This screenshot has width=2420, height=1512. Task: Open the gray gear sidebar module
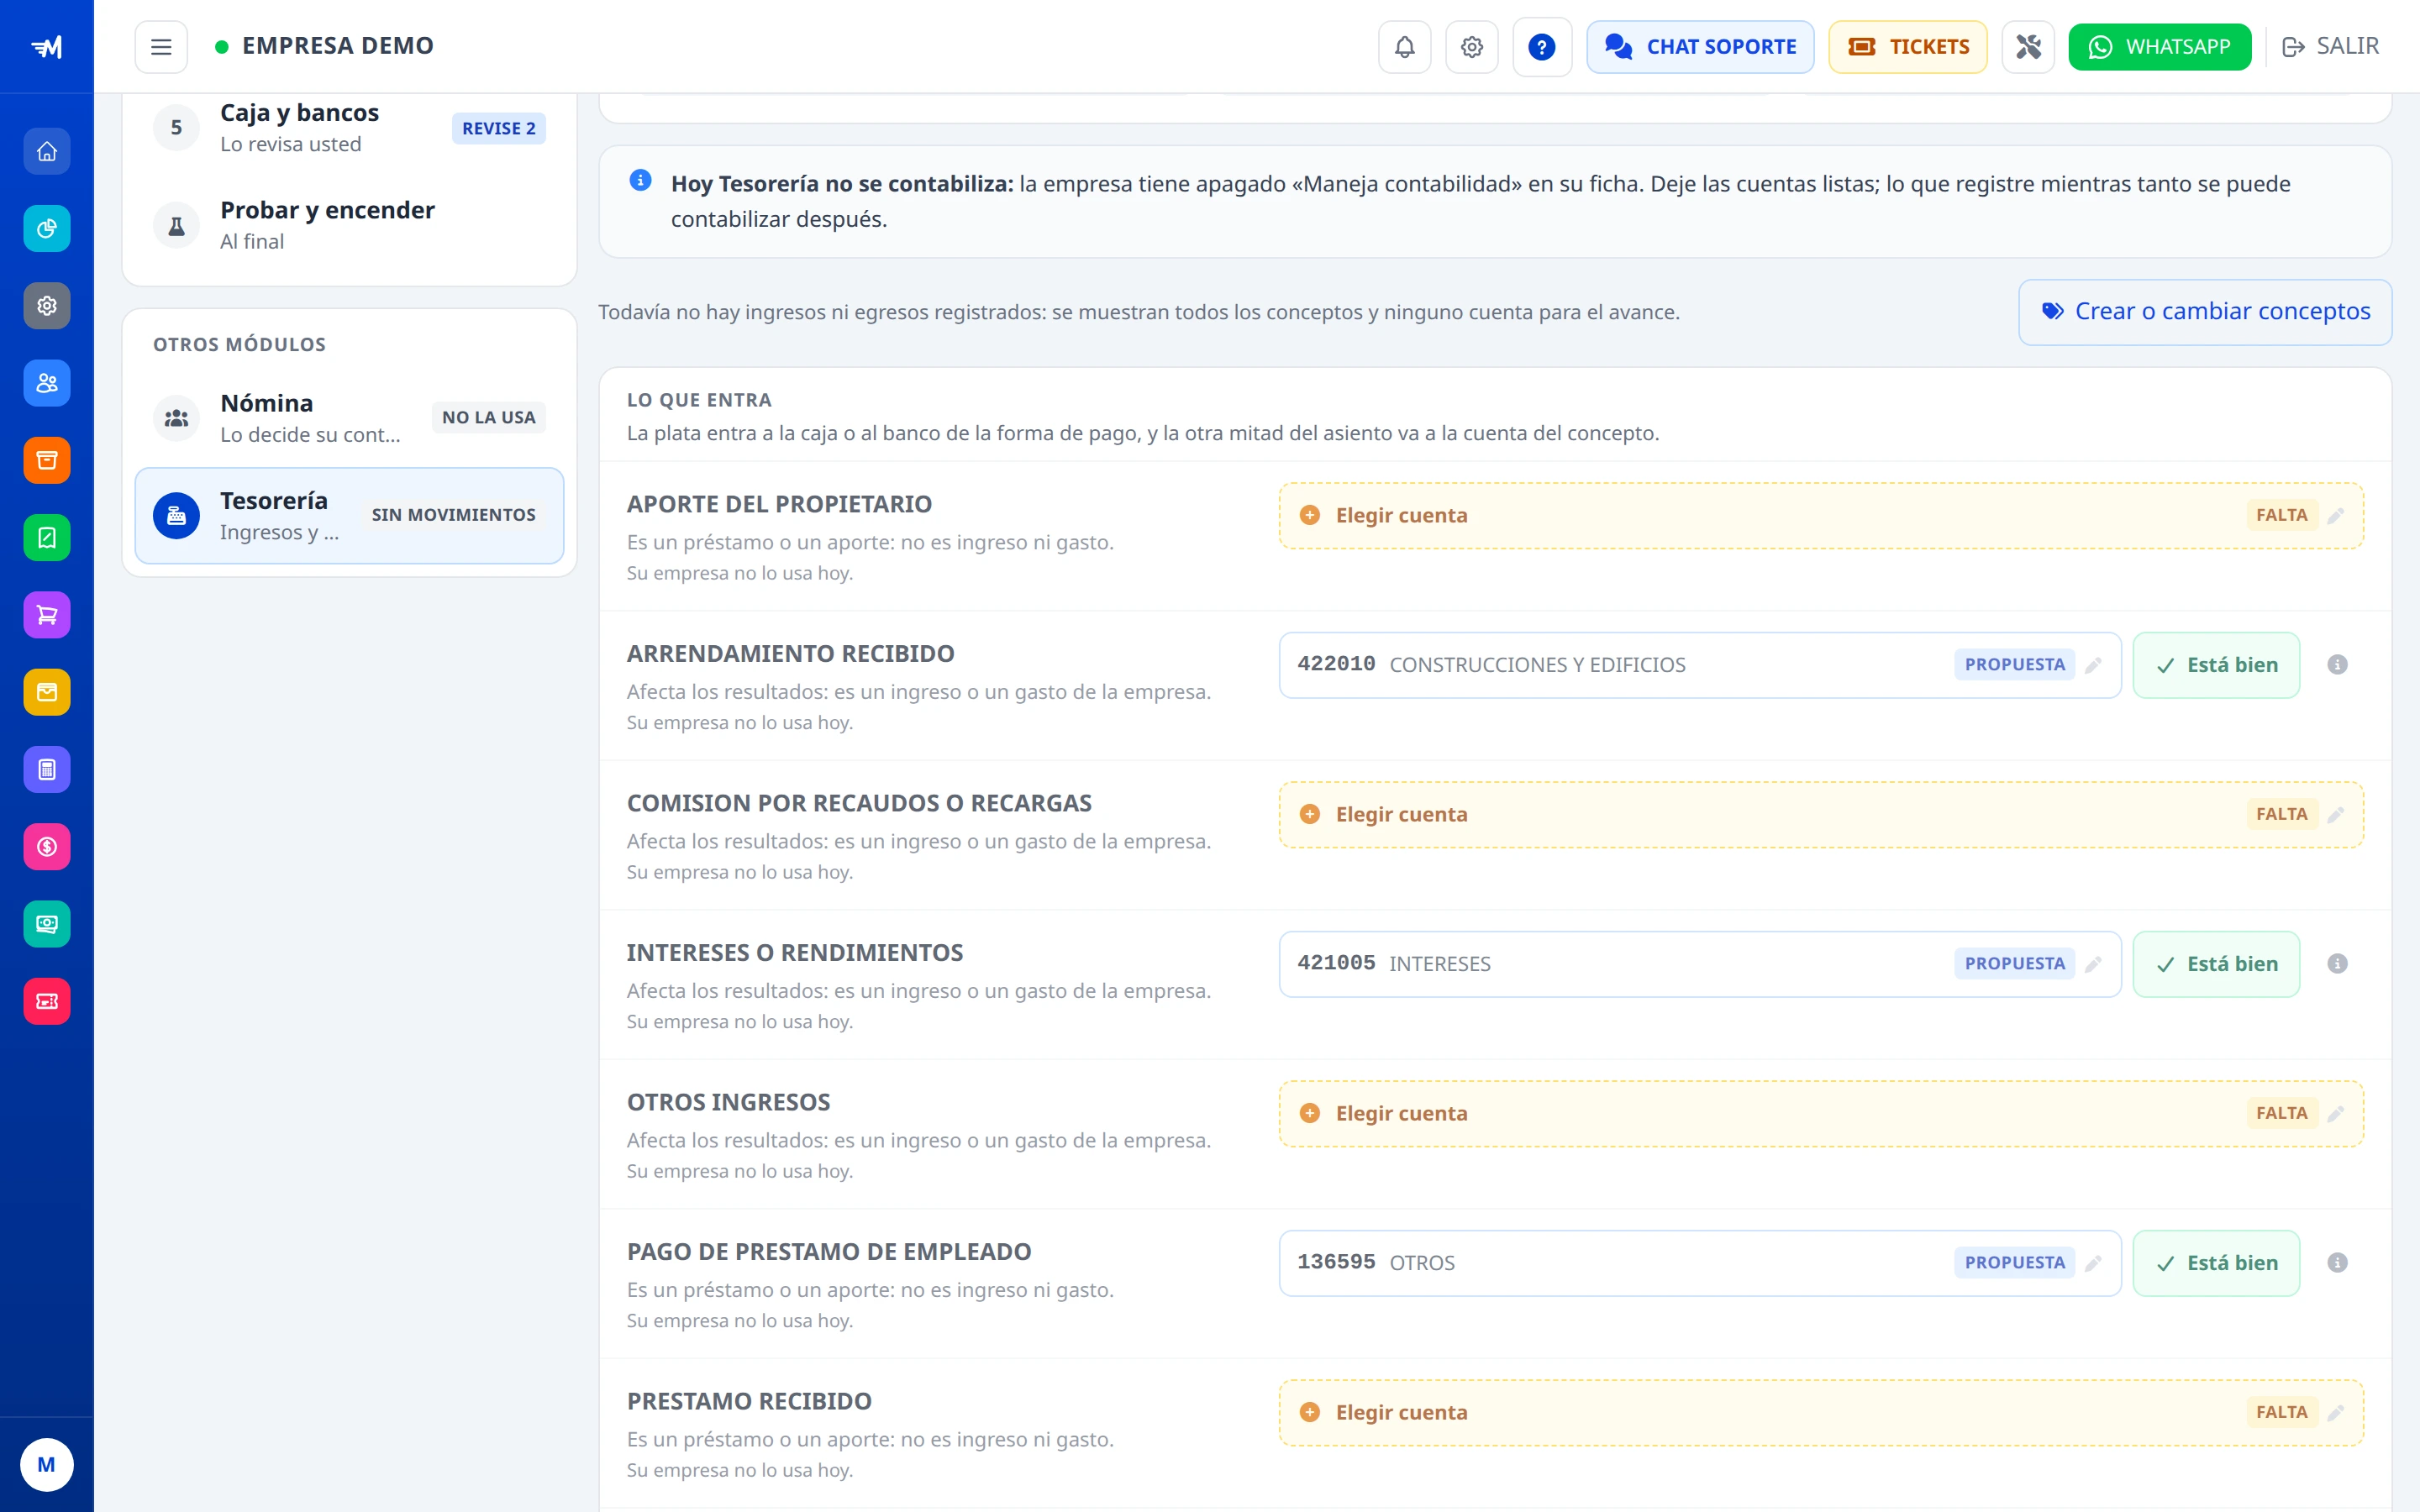pos(47,306)
